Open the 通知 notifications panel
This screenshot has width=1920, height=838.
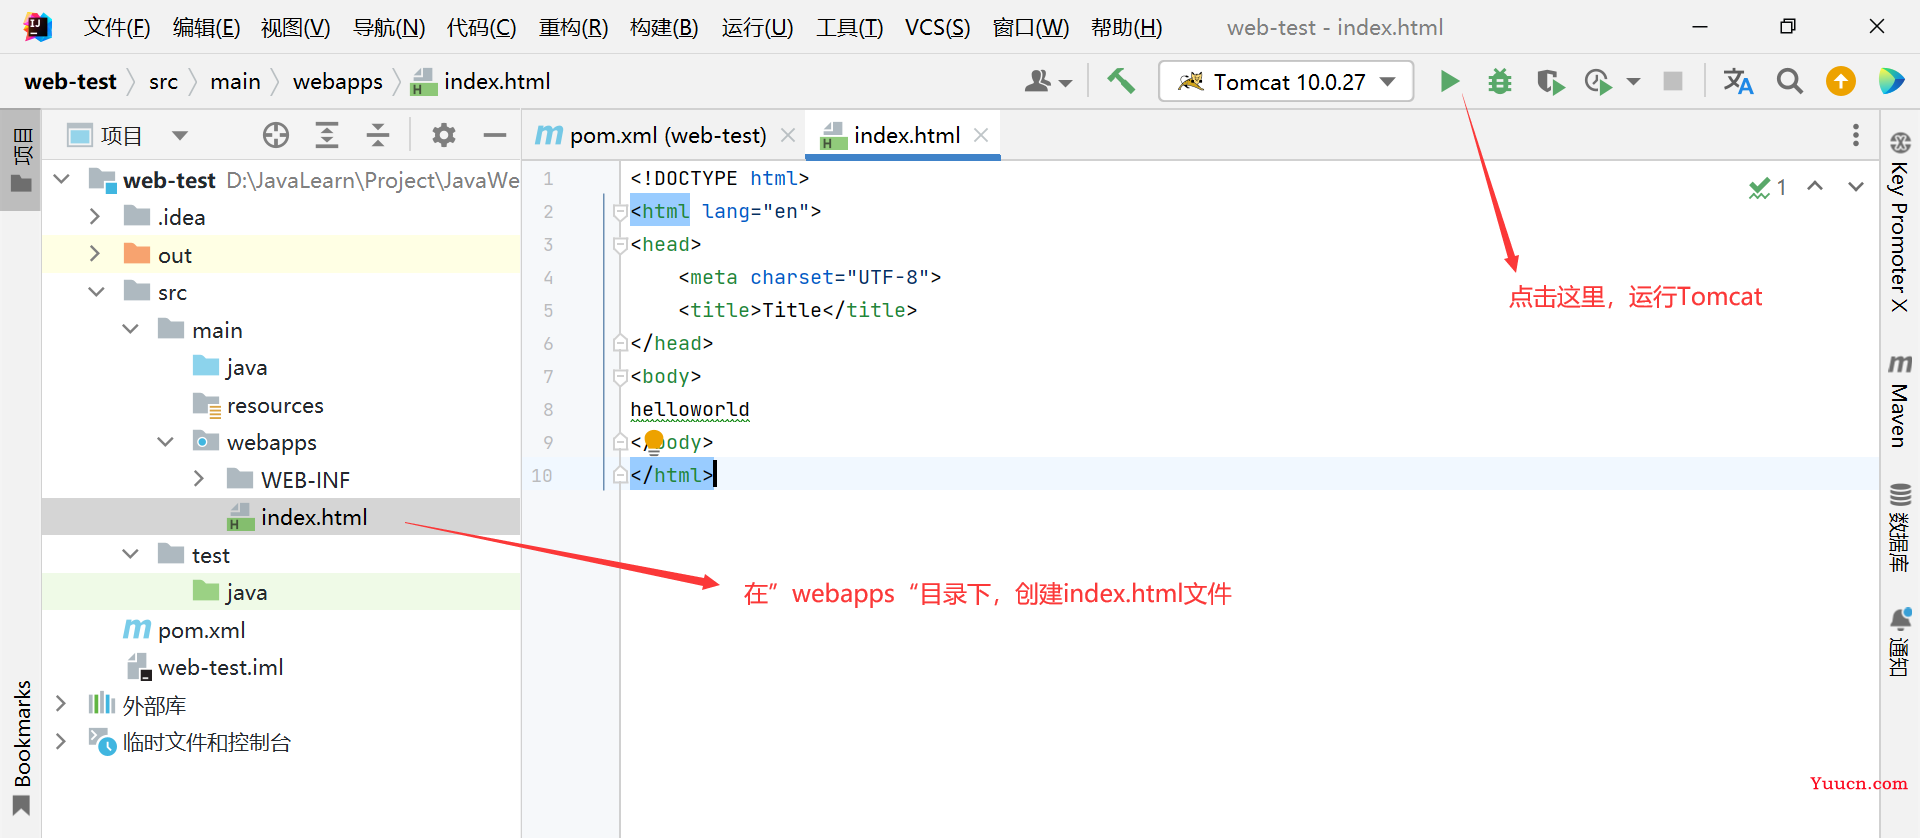[x=1900, y=642]
